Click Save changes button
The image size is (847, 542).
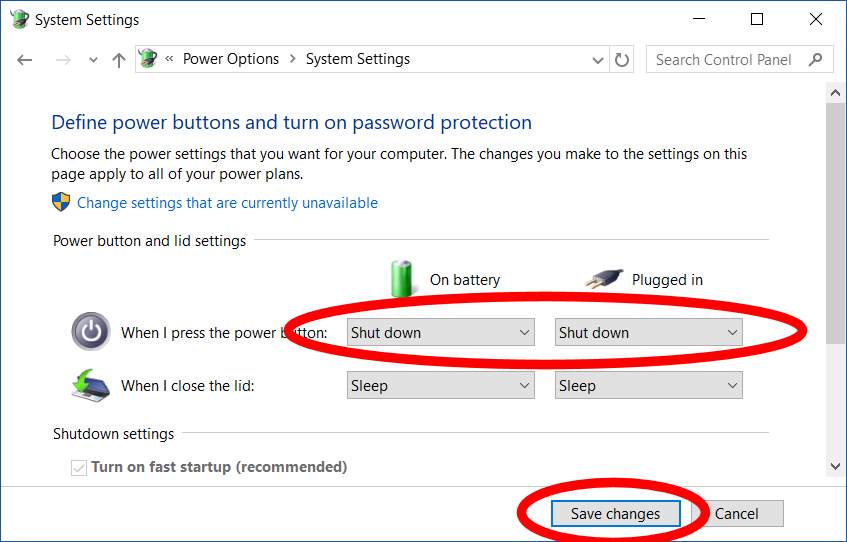[x=615, y=514]
